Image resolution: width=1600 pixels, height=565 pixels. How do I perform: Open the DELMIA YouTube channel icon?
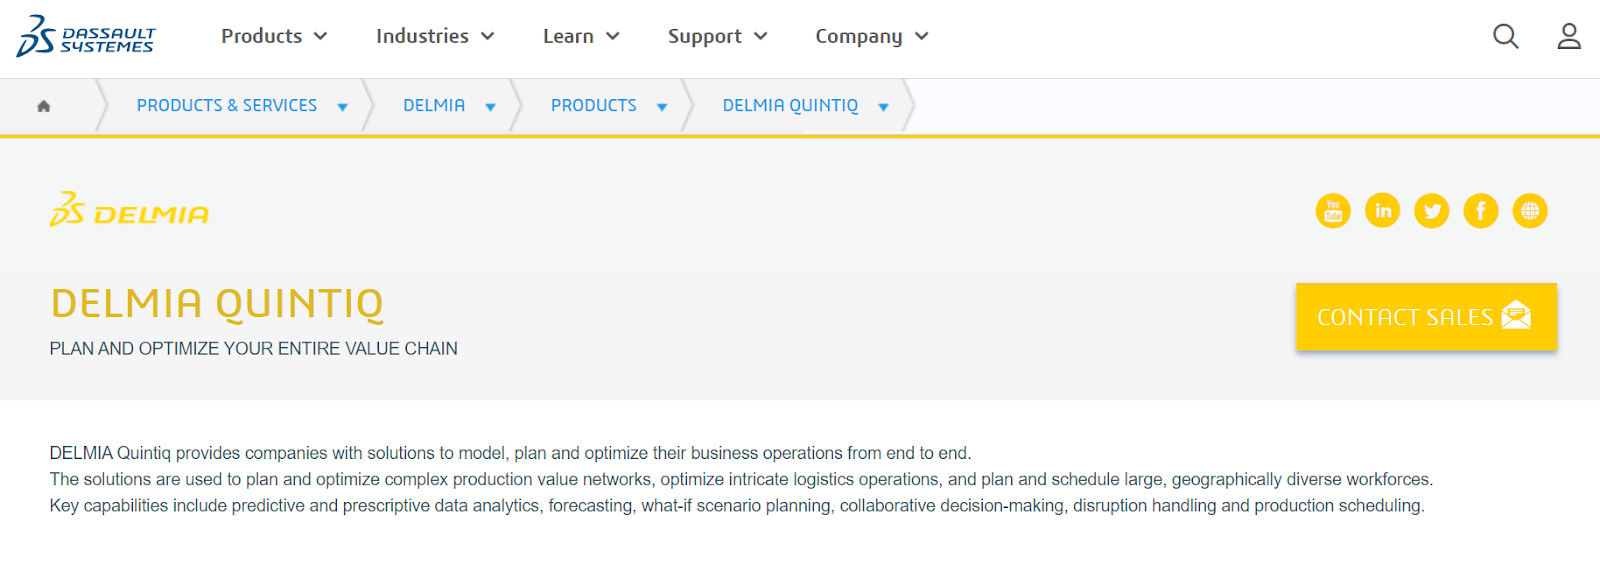1333,211
